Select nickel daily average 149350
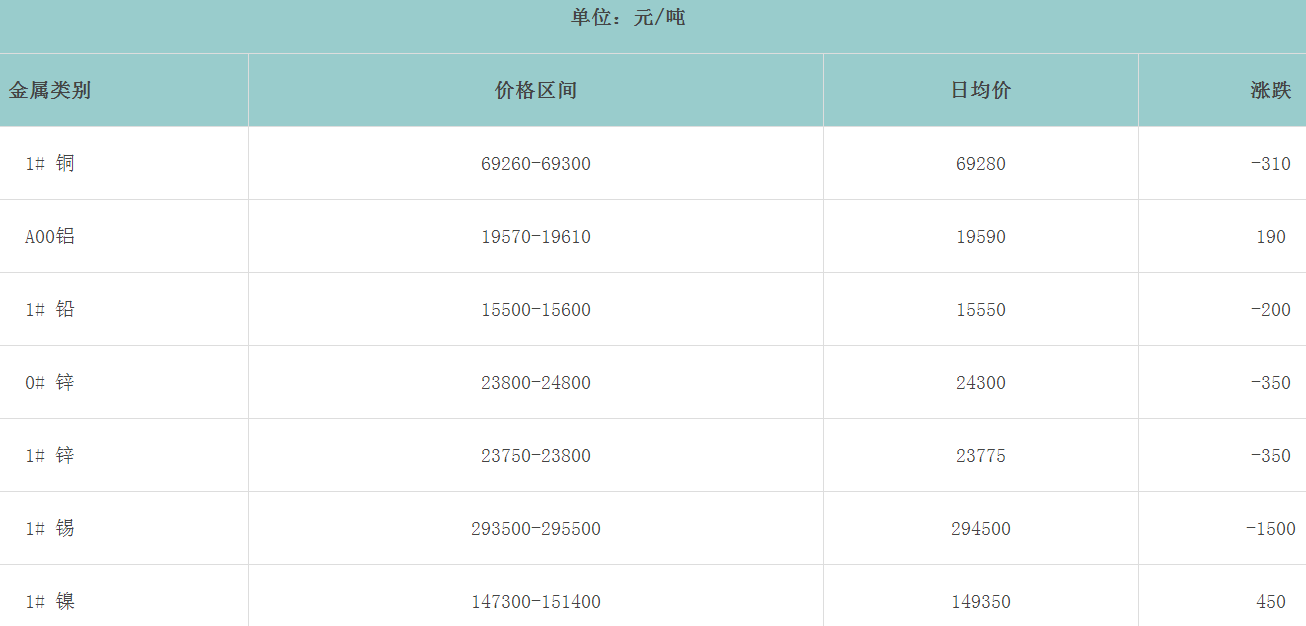 981,602
